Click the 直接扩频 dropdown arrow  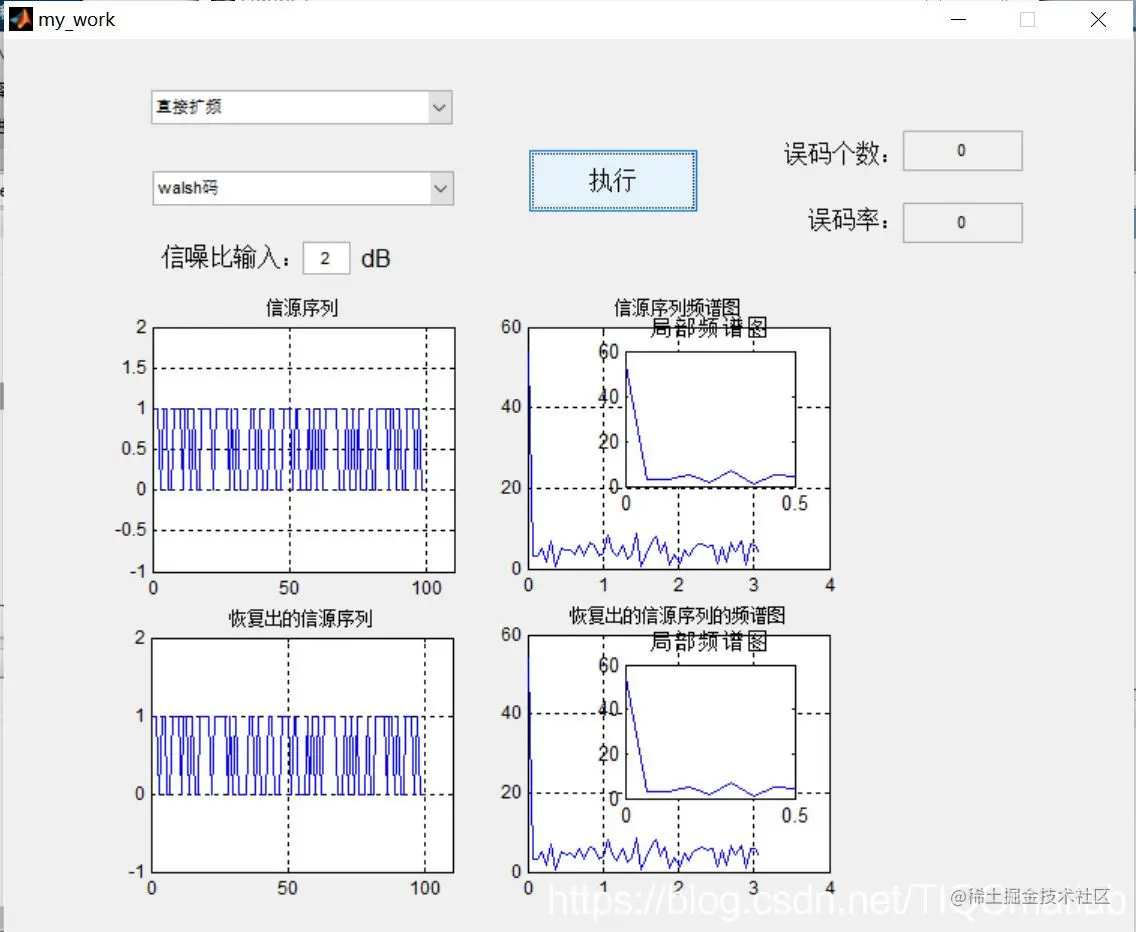click(x=438, y=107)
